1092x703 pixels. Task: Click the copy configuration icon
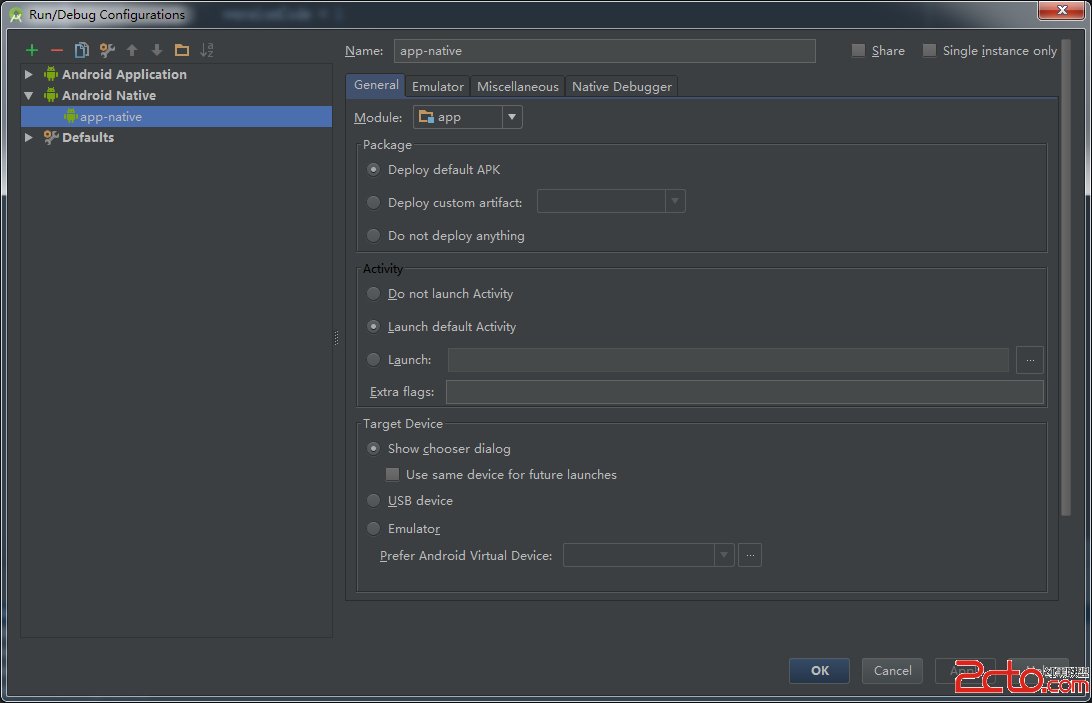(x=82, y=50)
